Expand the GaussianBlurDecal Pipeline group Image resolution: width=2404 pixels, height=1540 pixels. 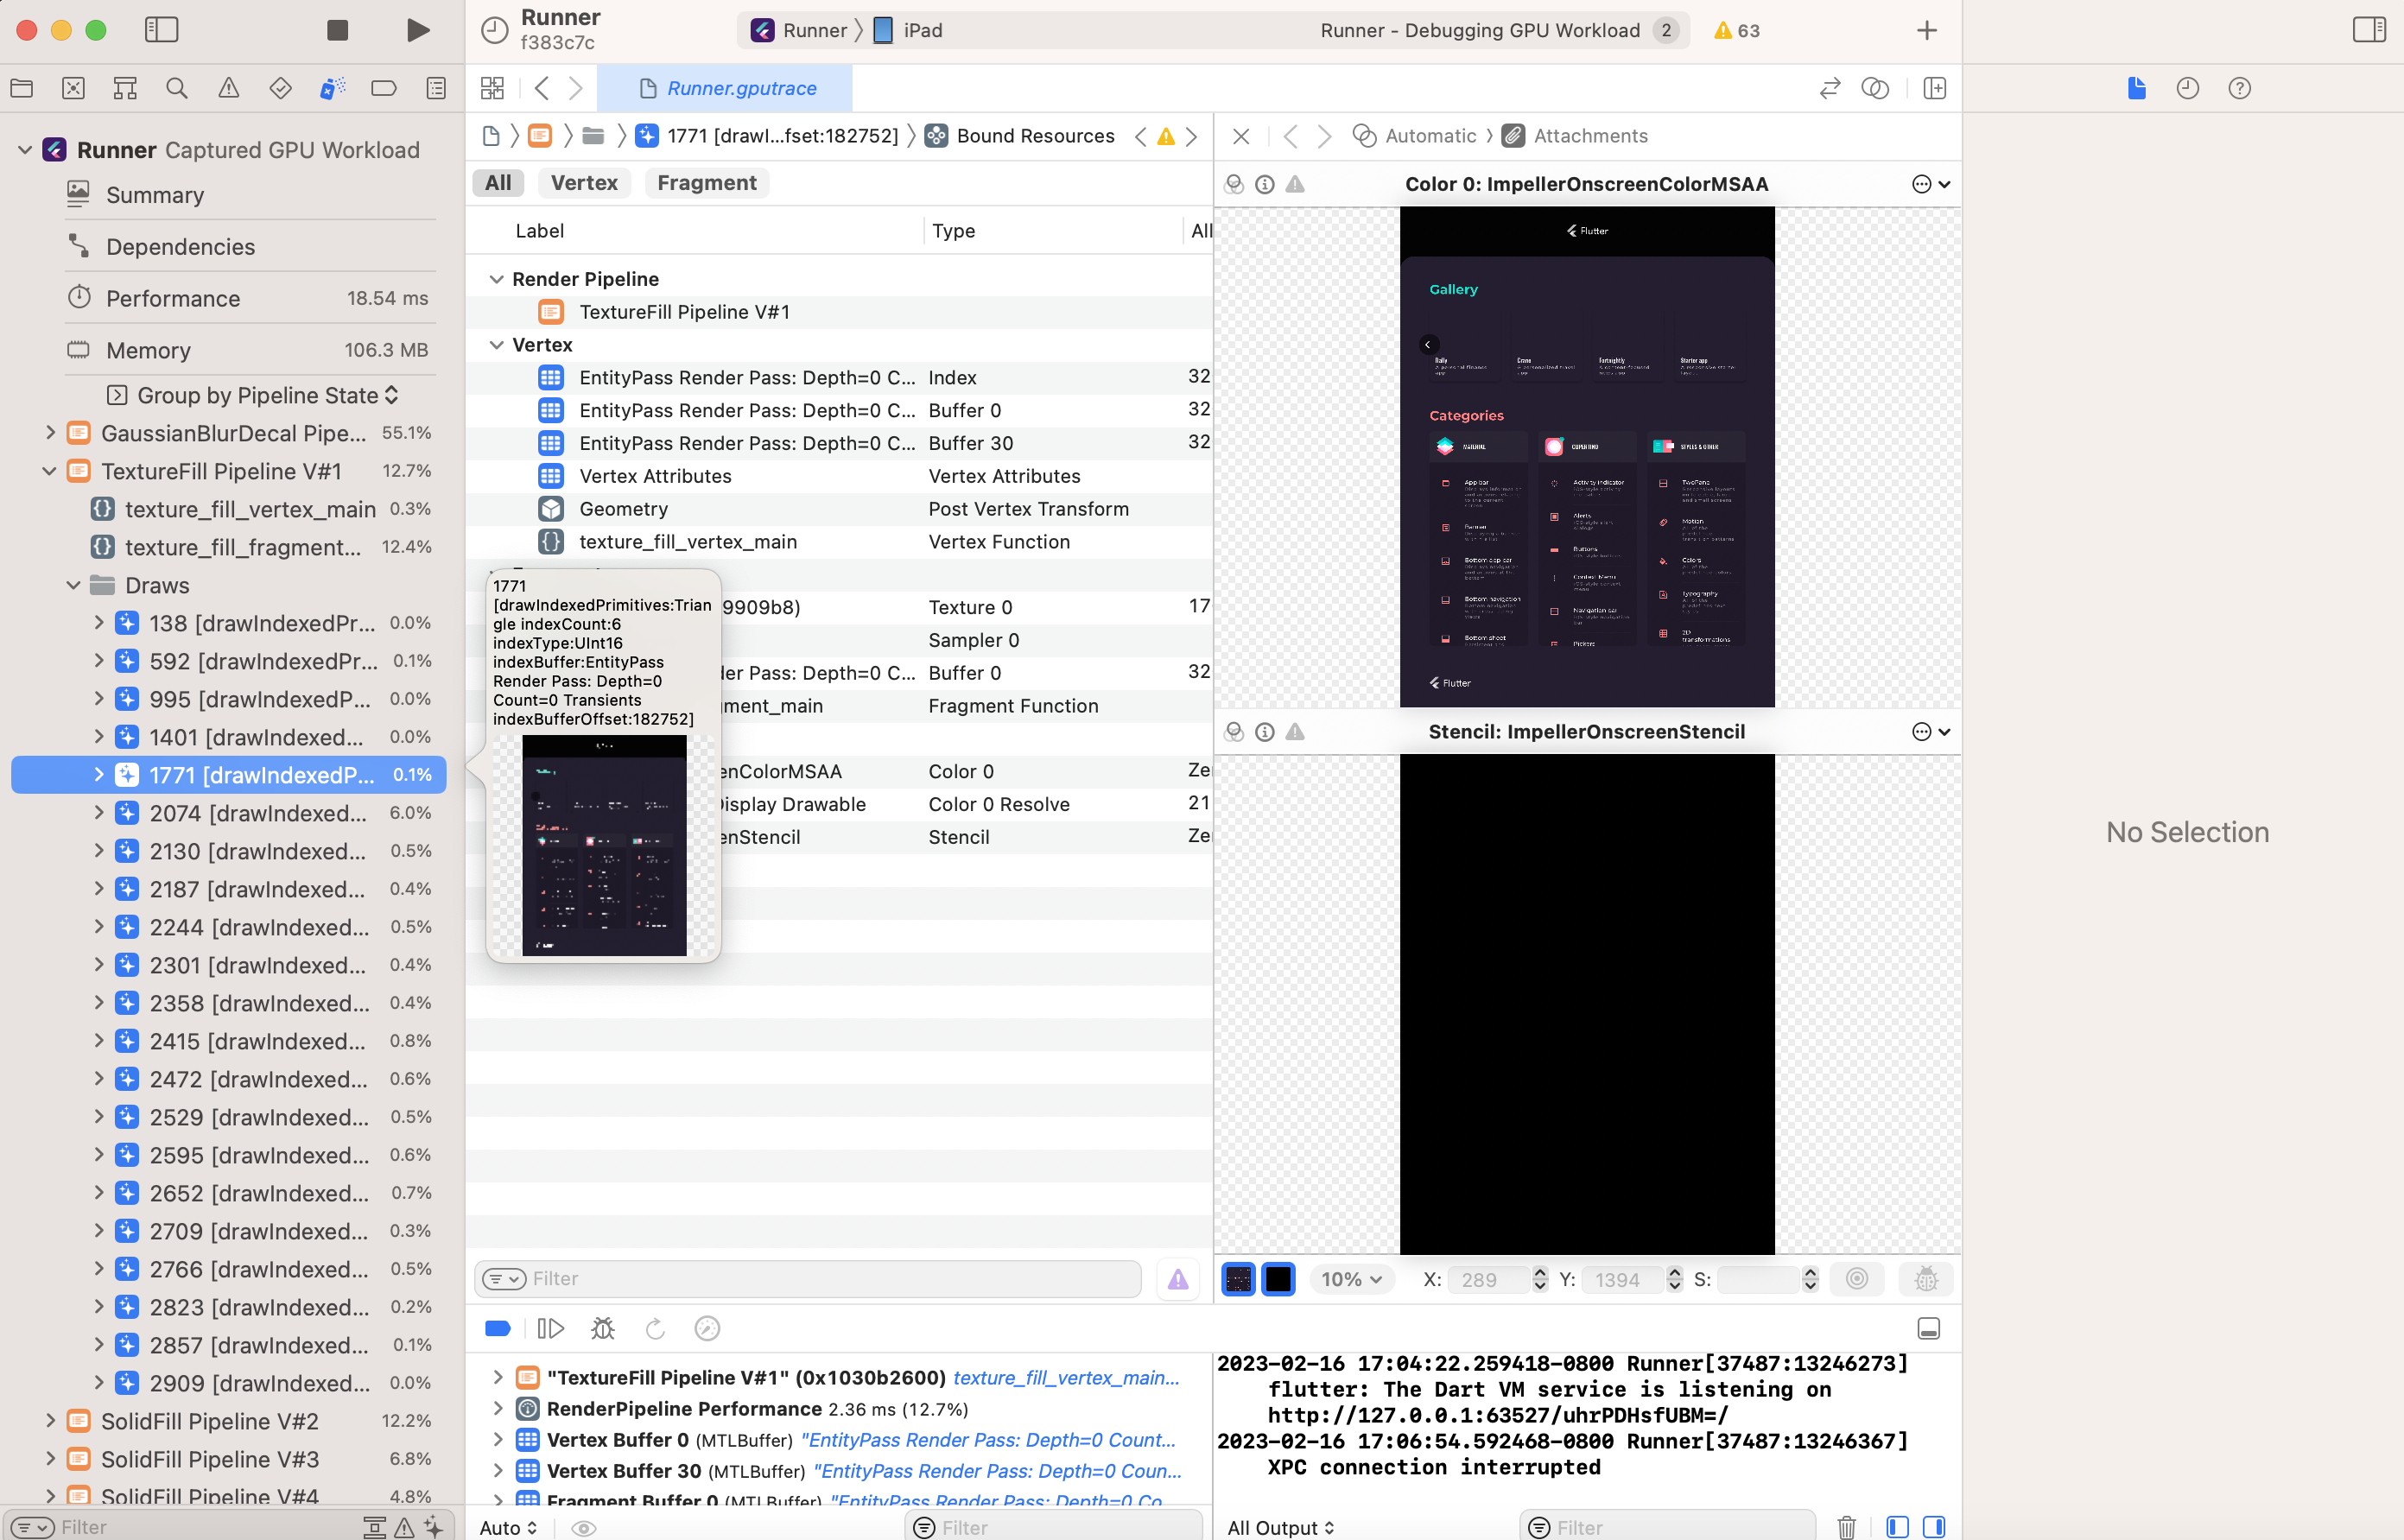(50, 433)
